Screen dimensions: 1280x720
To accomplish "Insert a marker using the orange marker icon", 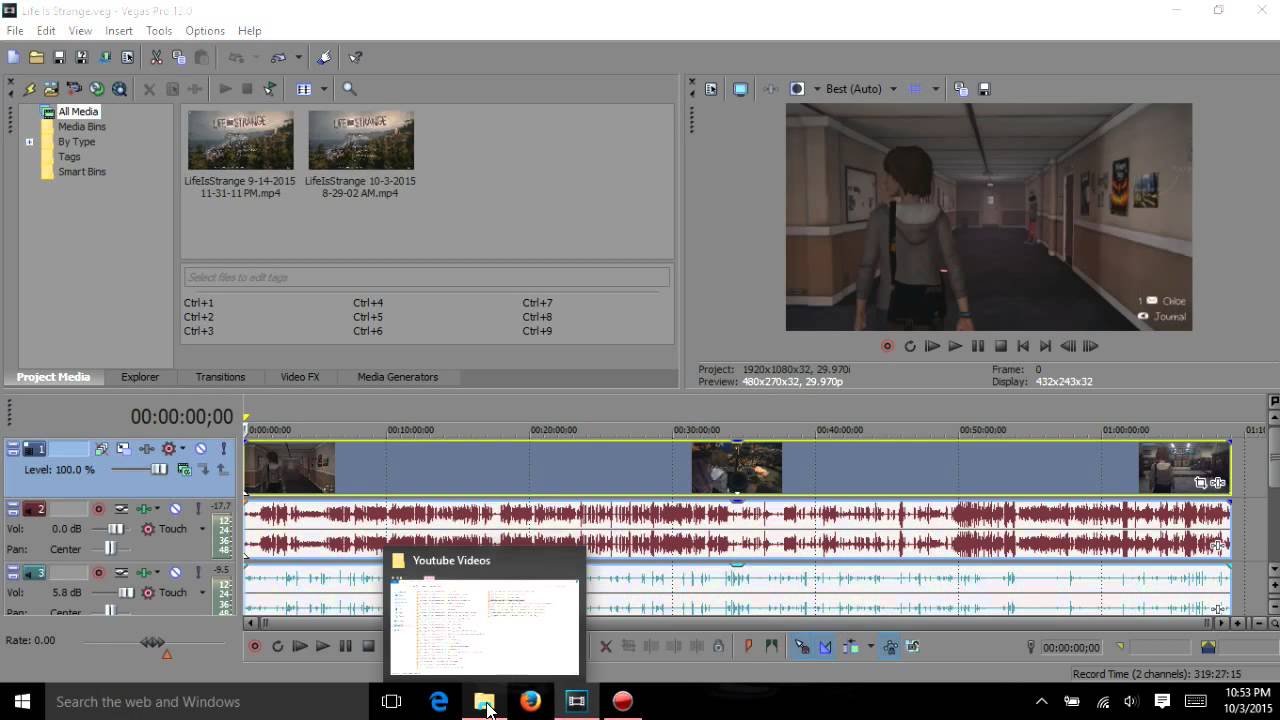I will (748, 647).
